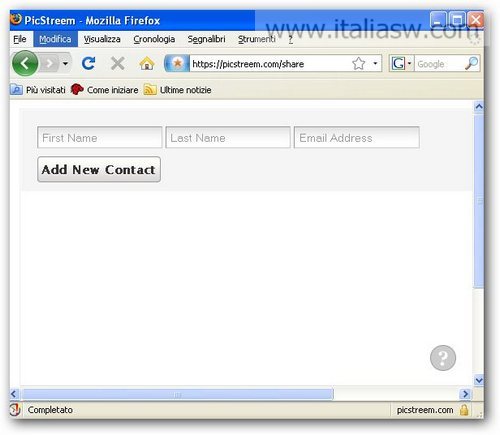Click the grayed-out stop loading X icon
The image size is (500, 435).
point(117,63)
